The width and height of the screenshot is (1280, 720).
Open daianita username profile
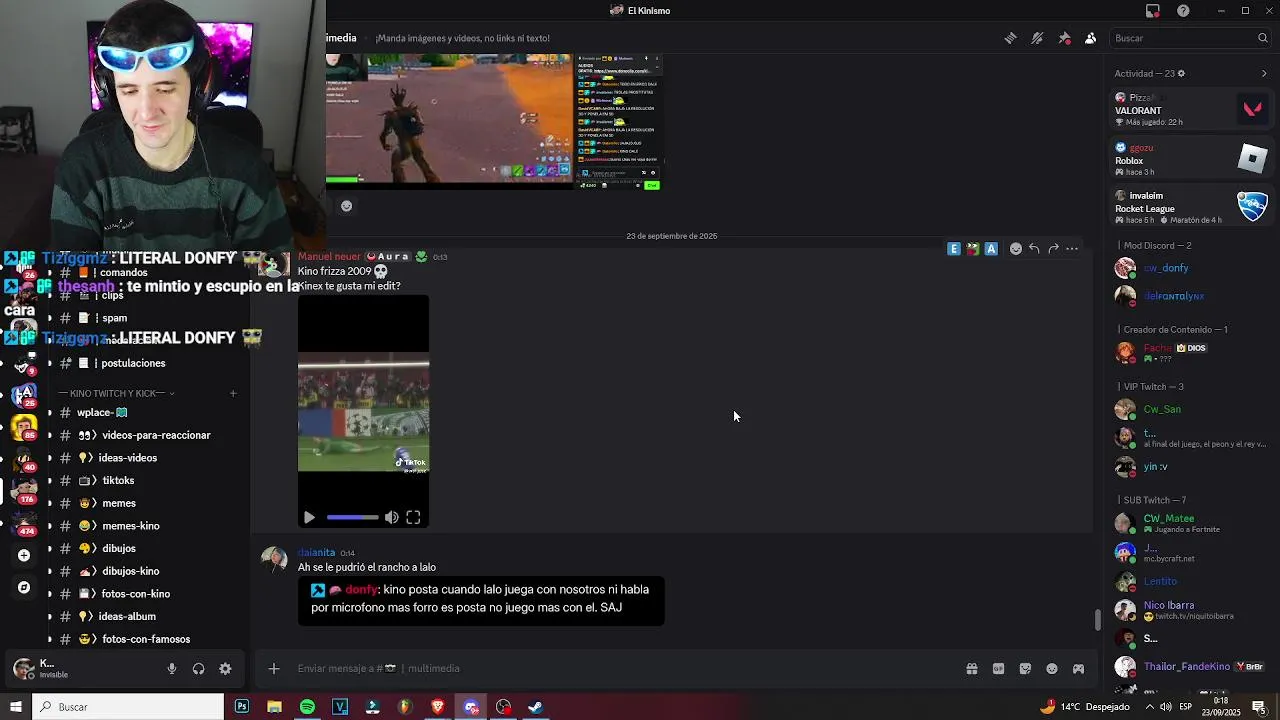pyautogui.click(x=316, y=552)
